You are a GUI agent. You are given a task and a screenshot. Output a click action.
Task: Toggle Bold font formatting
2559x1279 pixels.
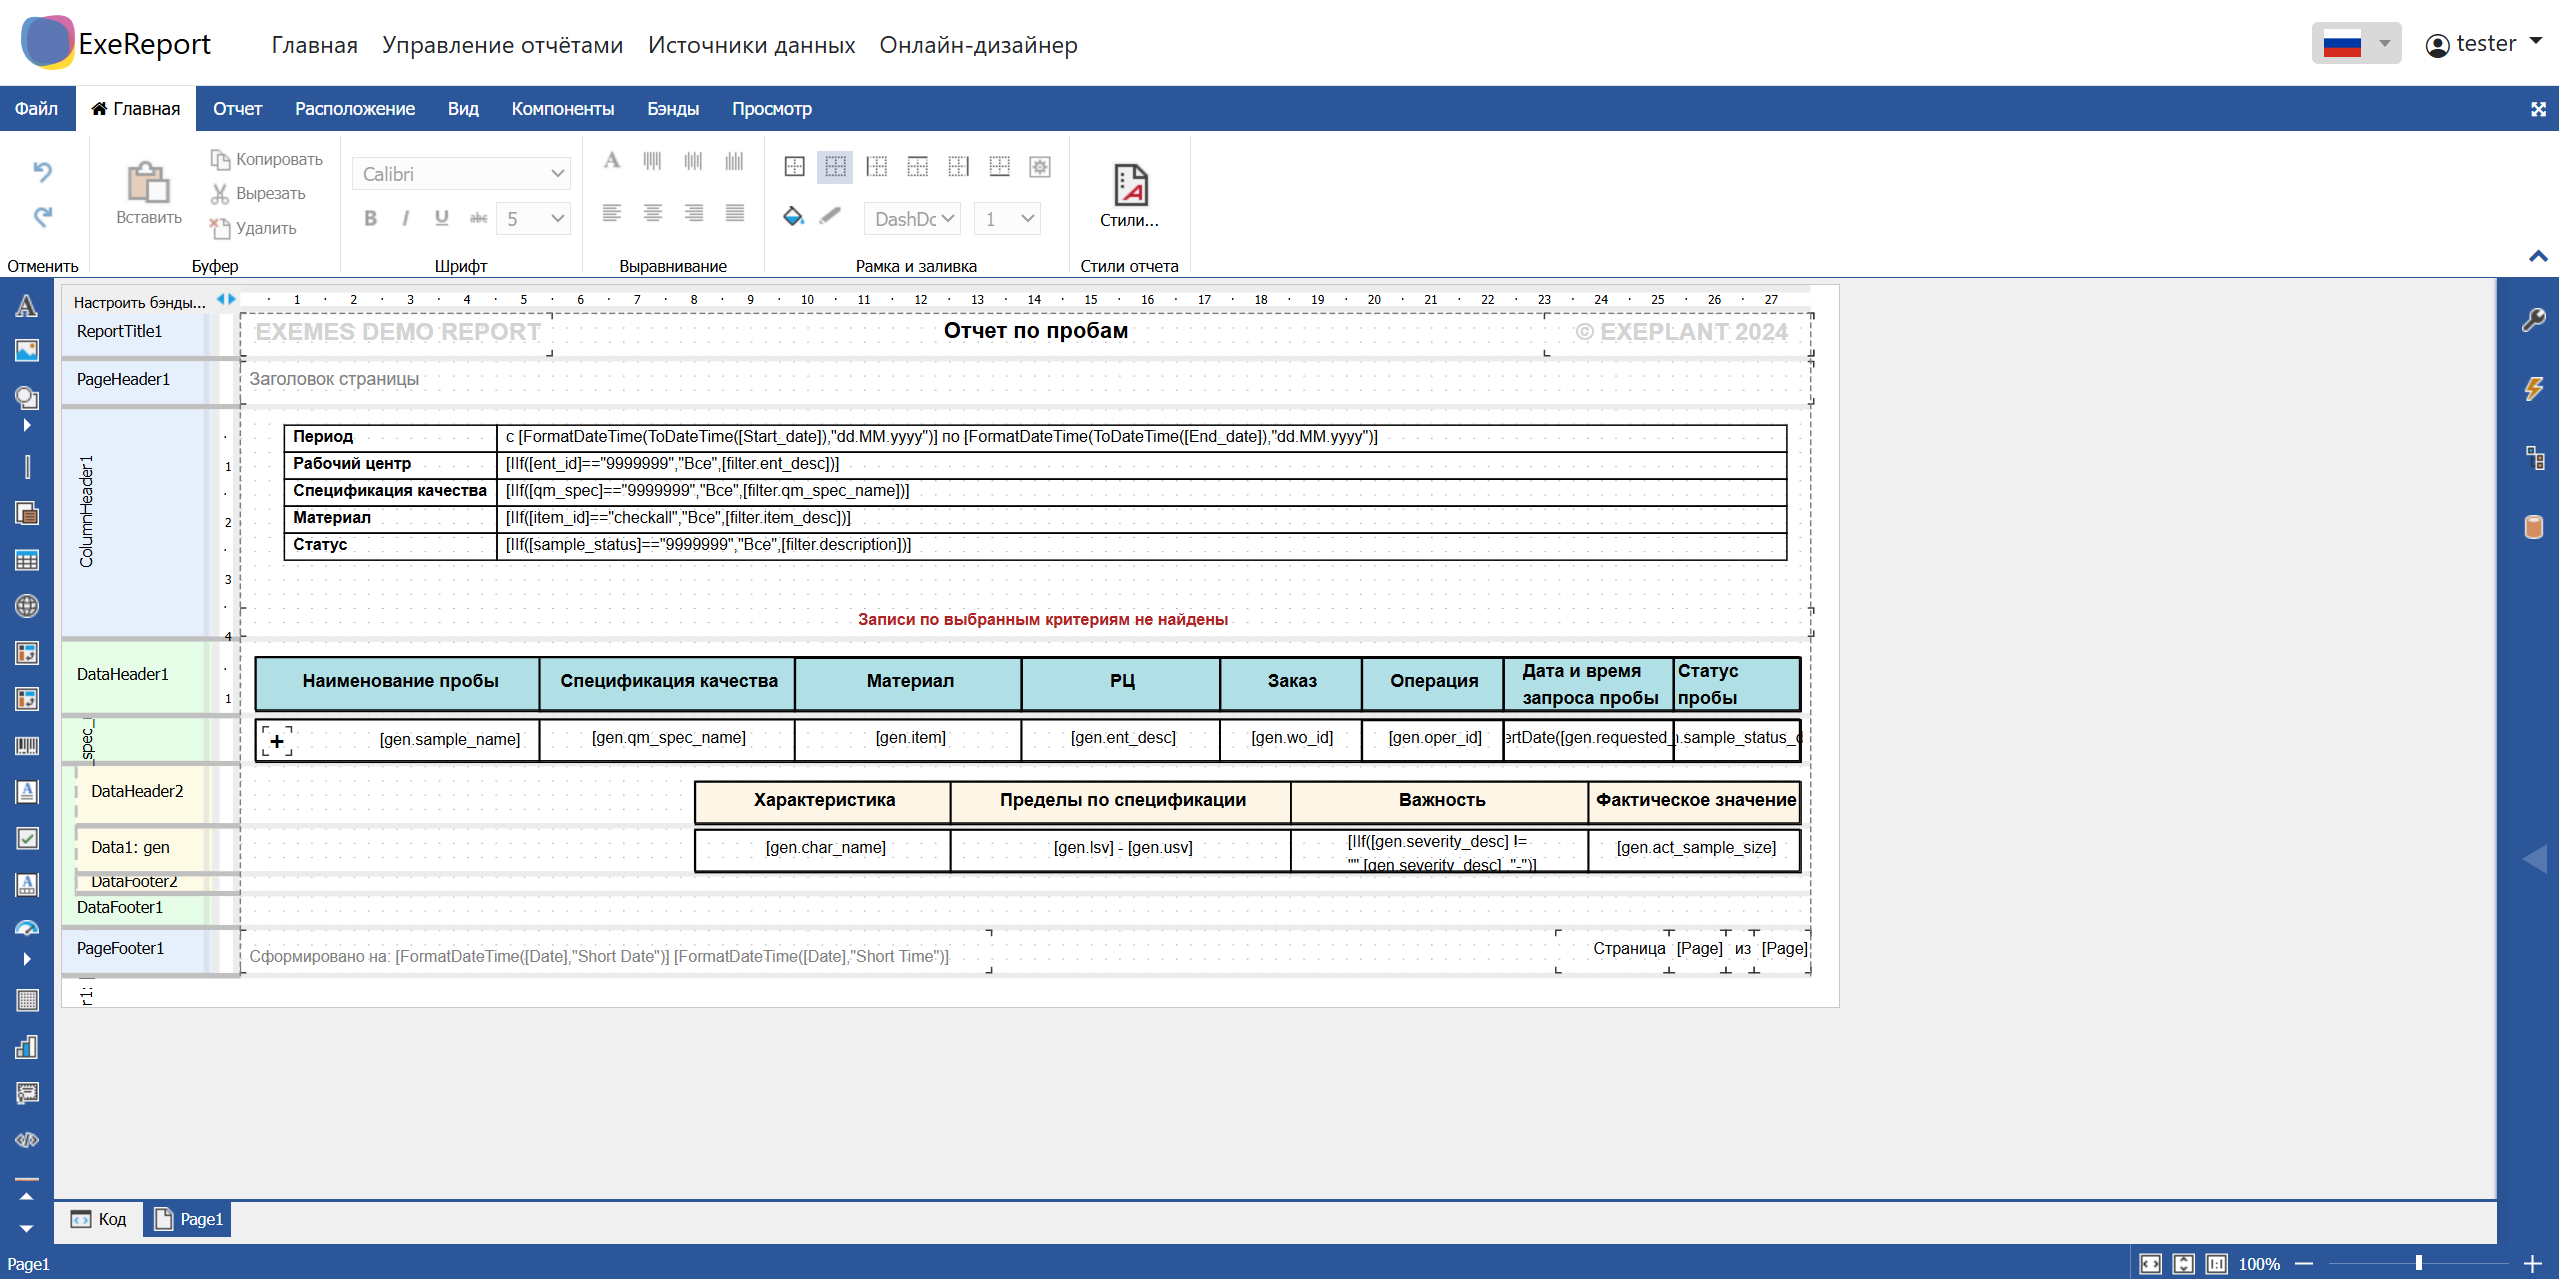coord(371,218)
